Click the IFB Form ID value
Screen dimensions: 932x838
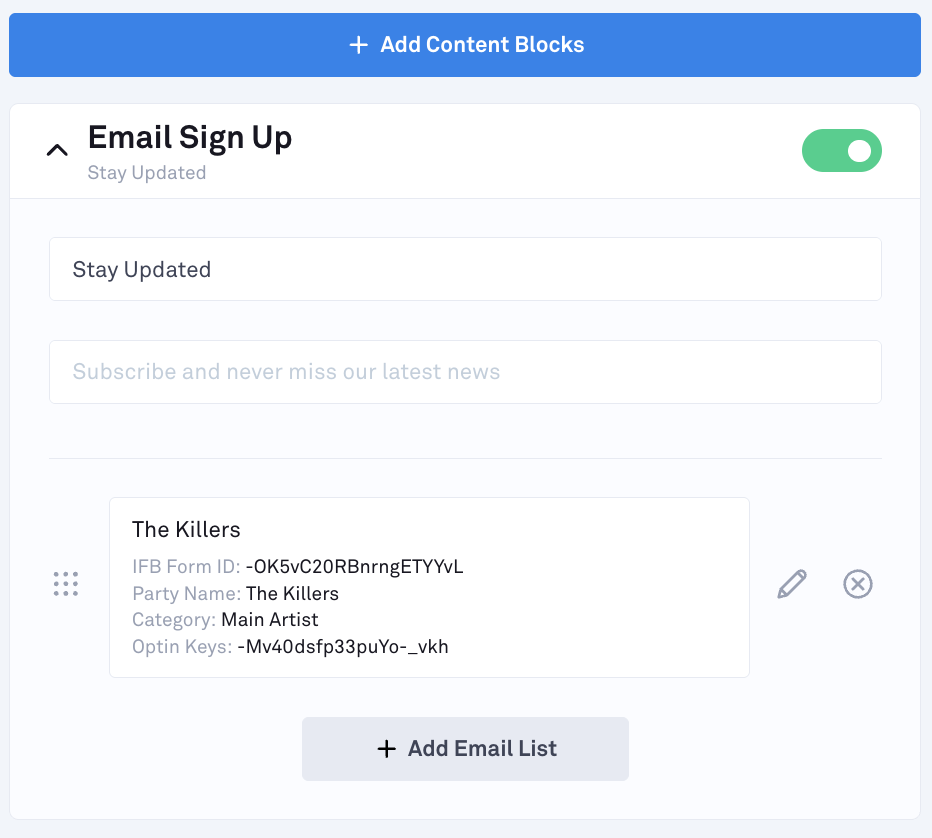coord(354,567)
